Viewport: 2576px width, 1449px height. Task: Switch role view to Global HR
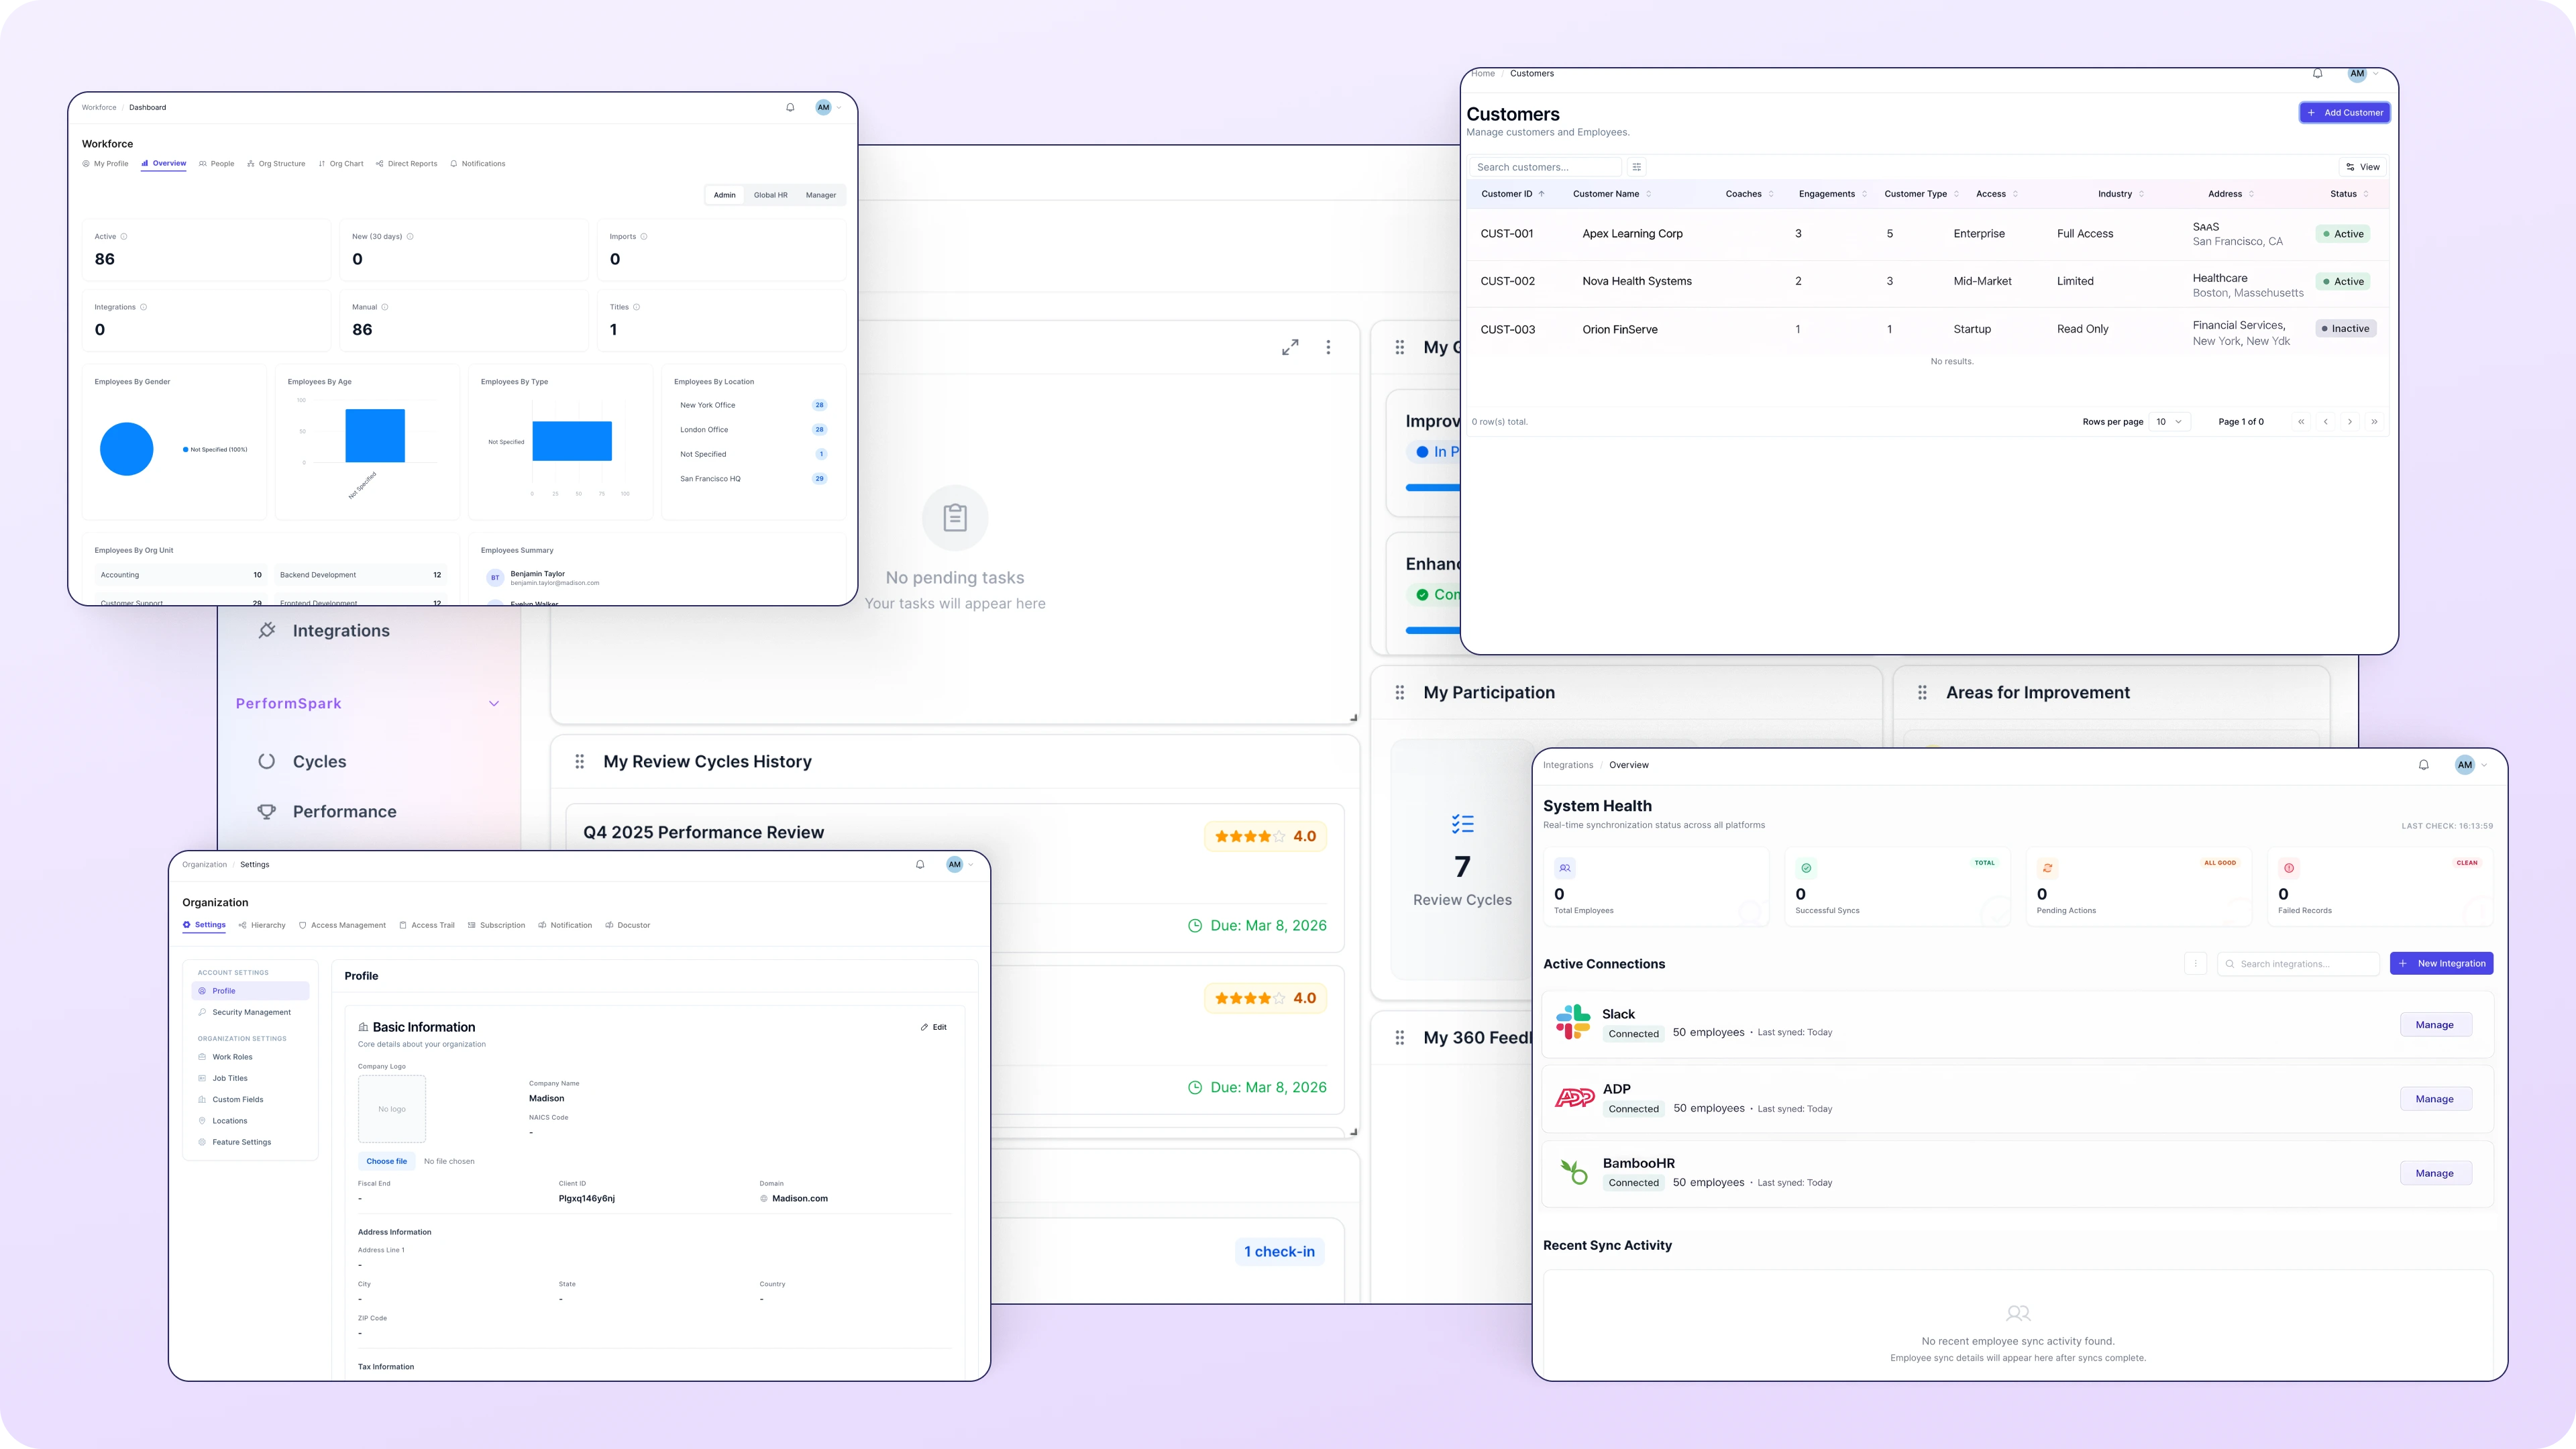pyautogui.click(x=770, y=195)
